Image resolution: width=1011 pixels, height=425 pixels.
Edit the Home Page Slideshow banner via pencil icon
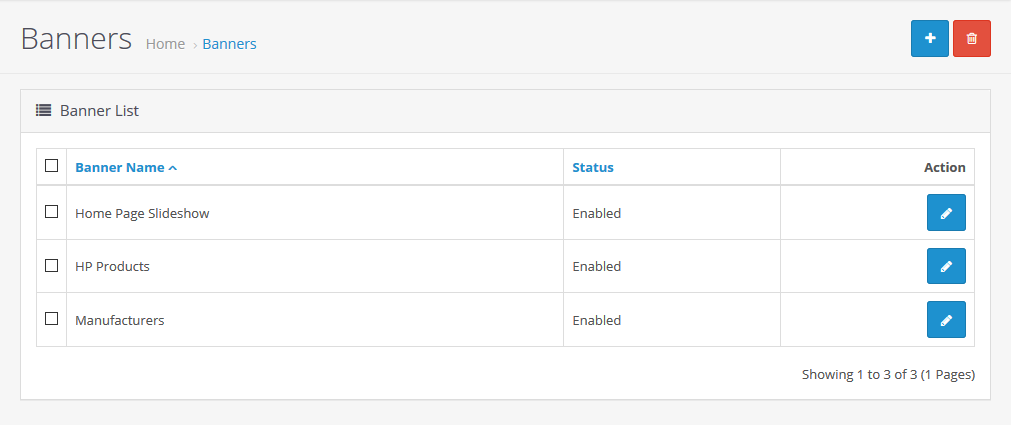point(946,213)
